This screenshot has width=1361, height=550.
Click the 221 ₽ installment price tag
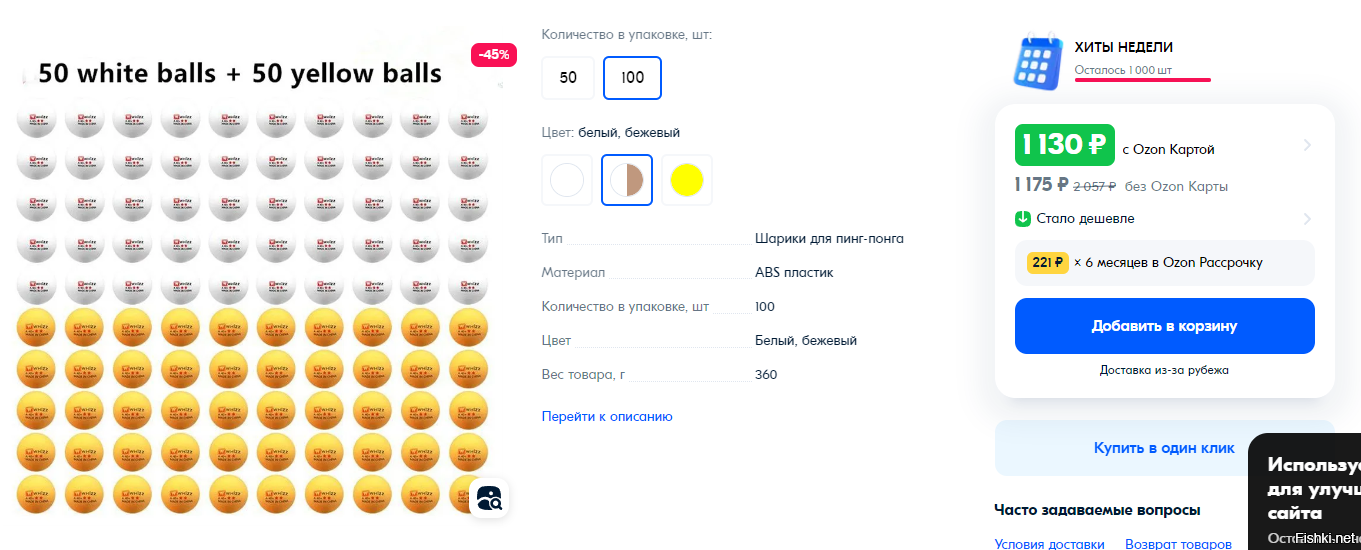[1048, 262]
